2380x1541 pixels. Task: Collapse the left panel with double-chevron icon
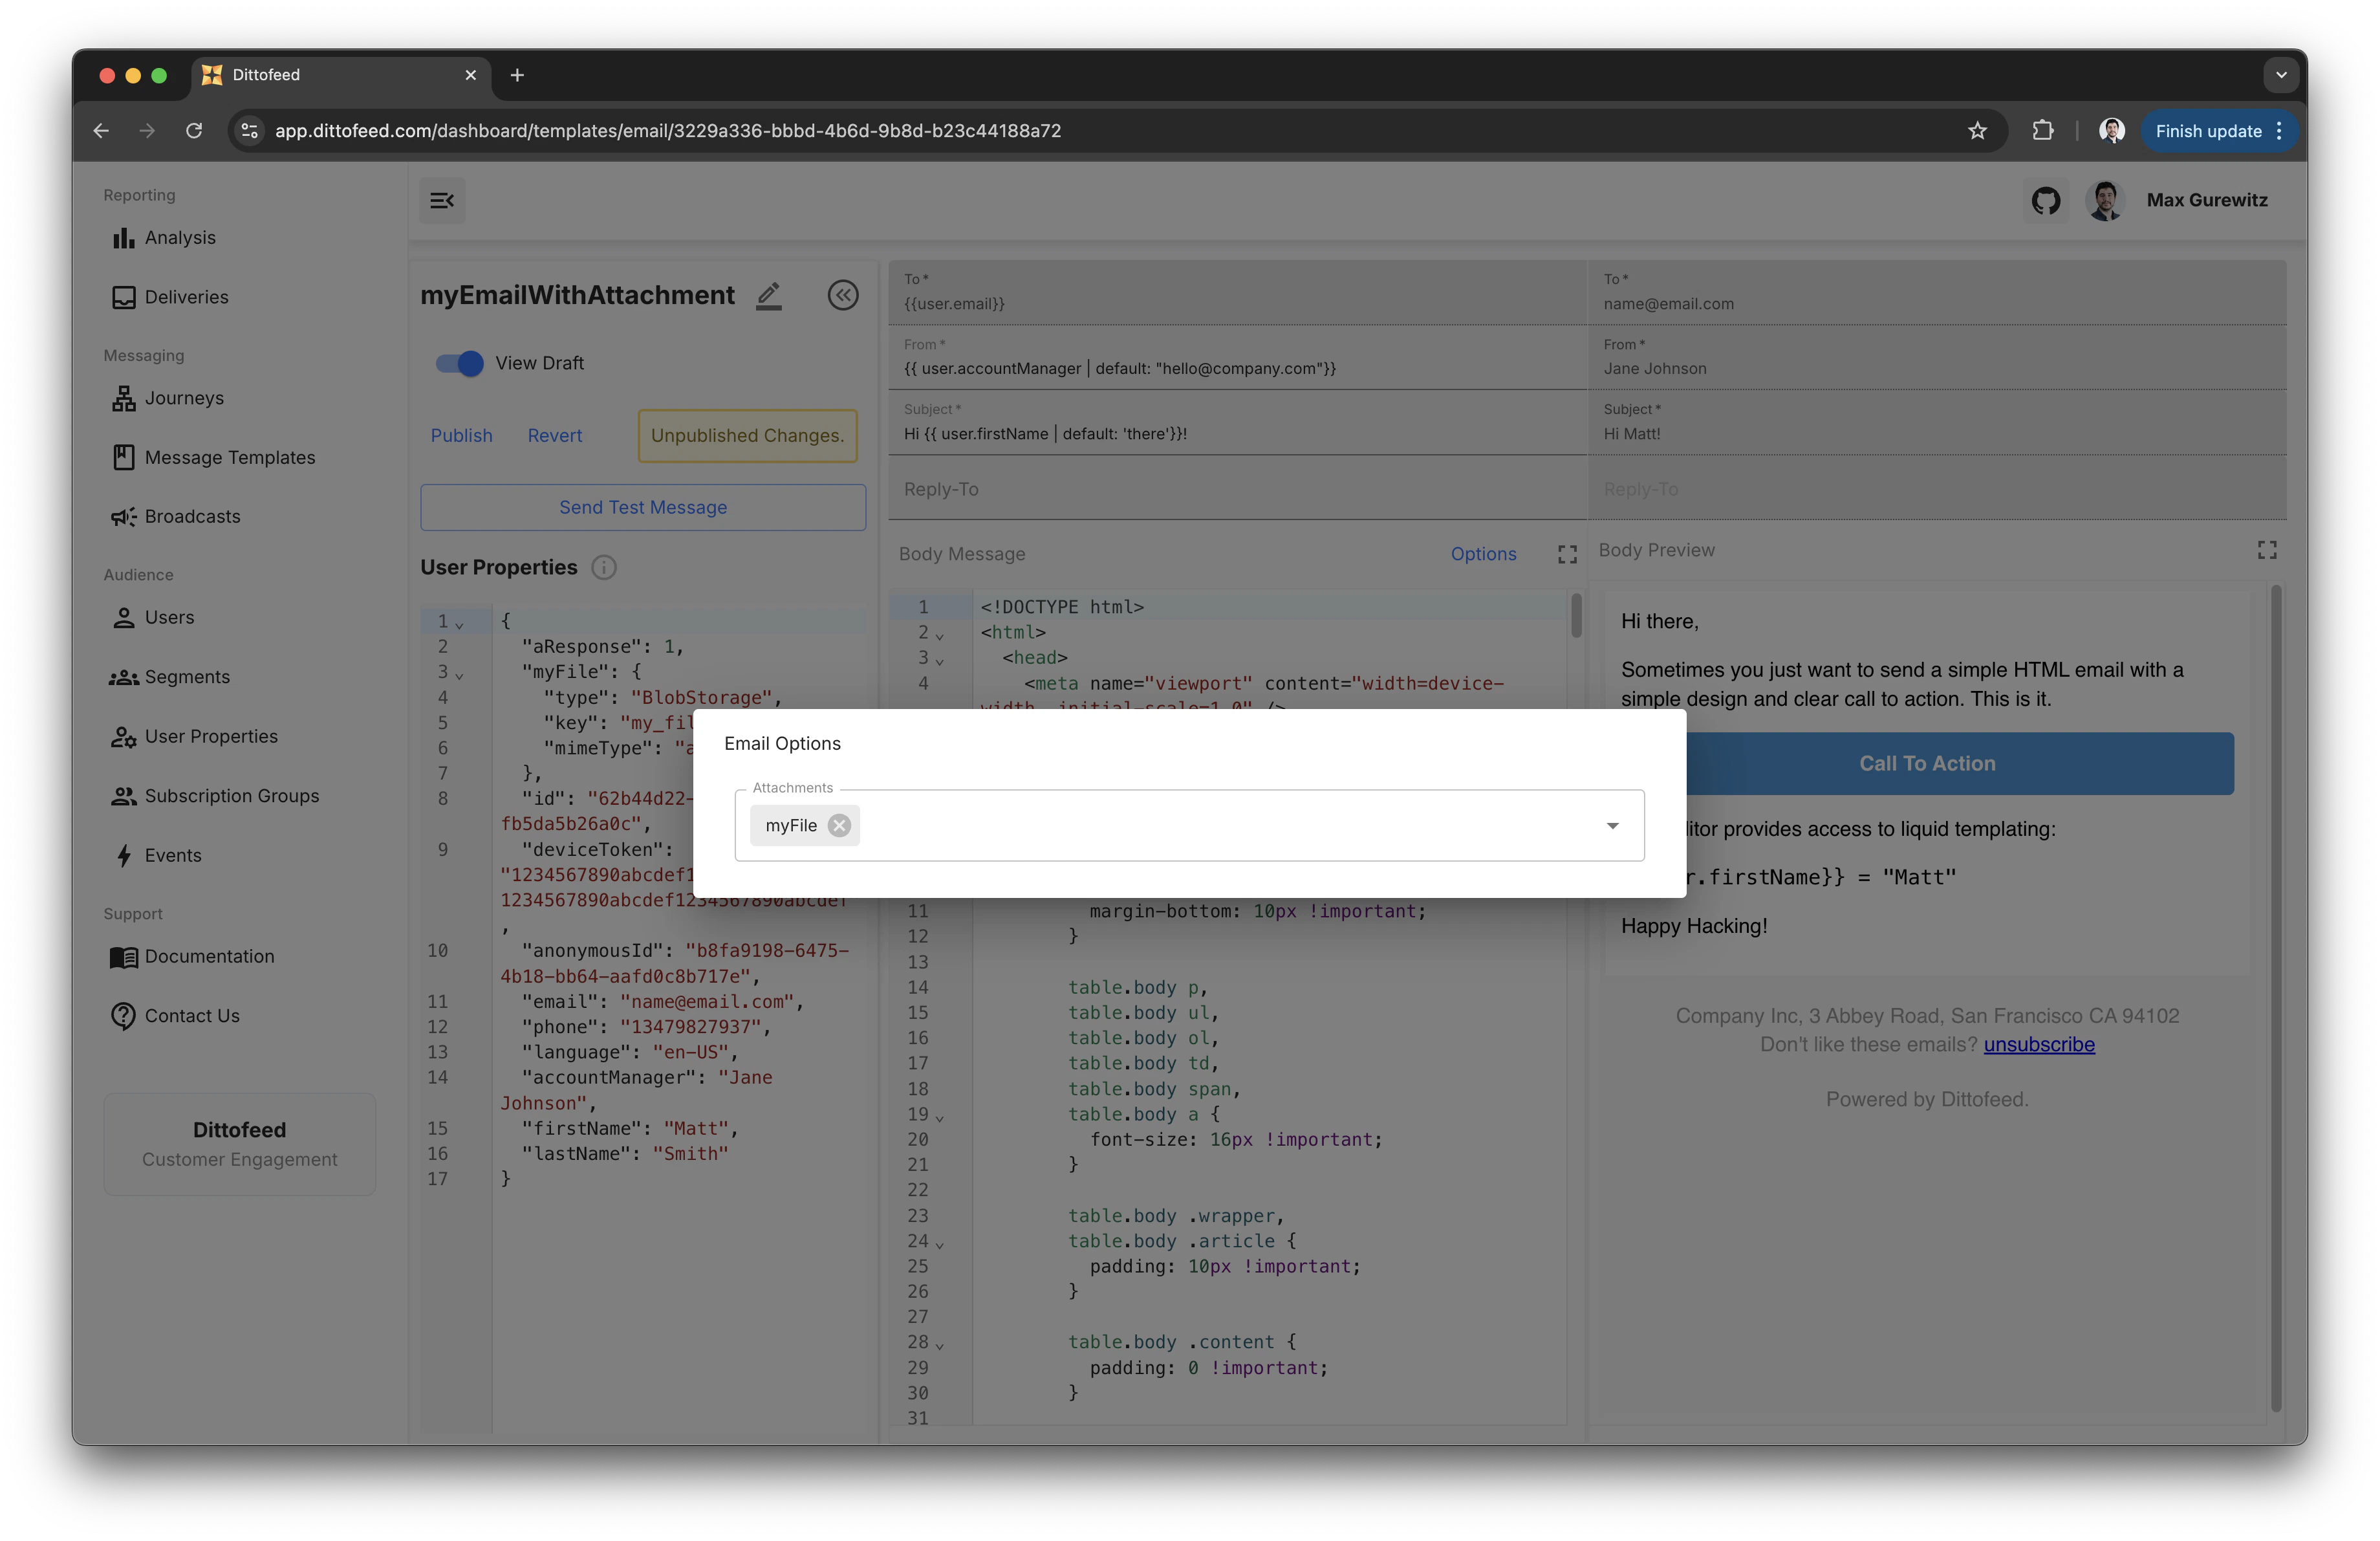[843, 295]
